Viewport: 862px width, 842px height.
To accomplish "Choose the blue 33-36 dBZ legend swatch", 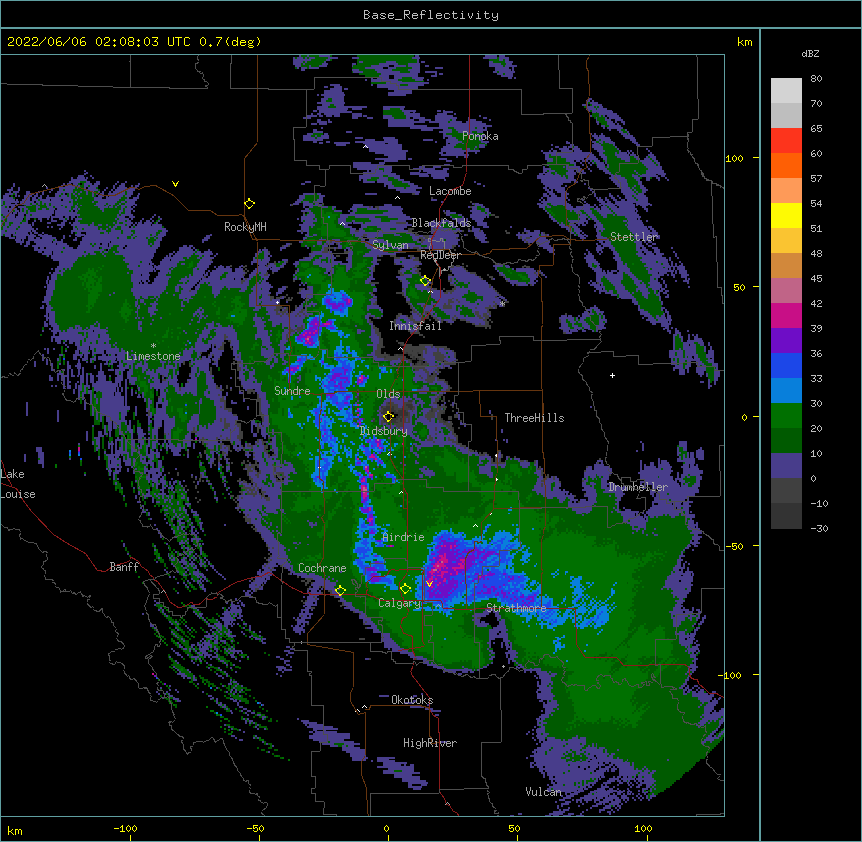I will click(x=786, y=365).
